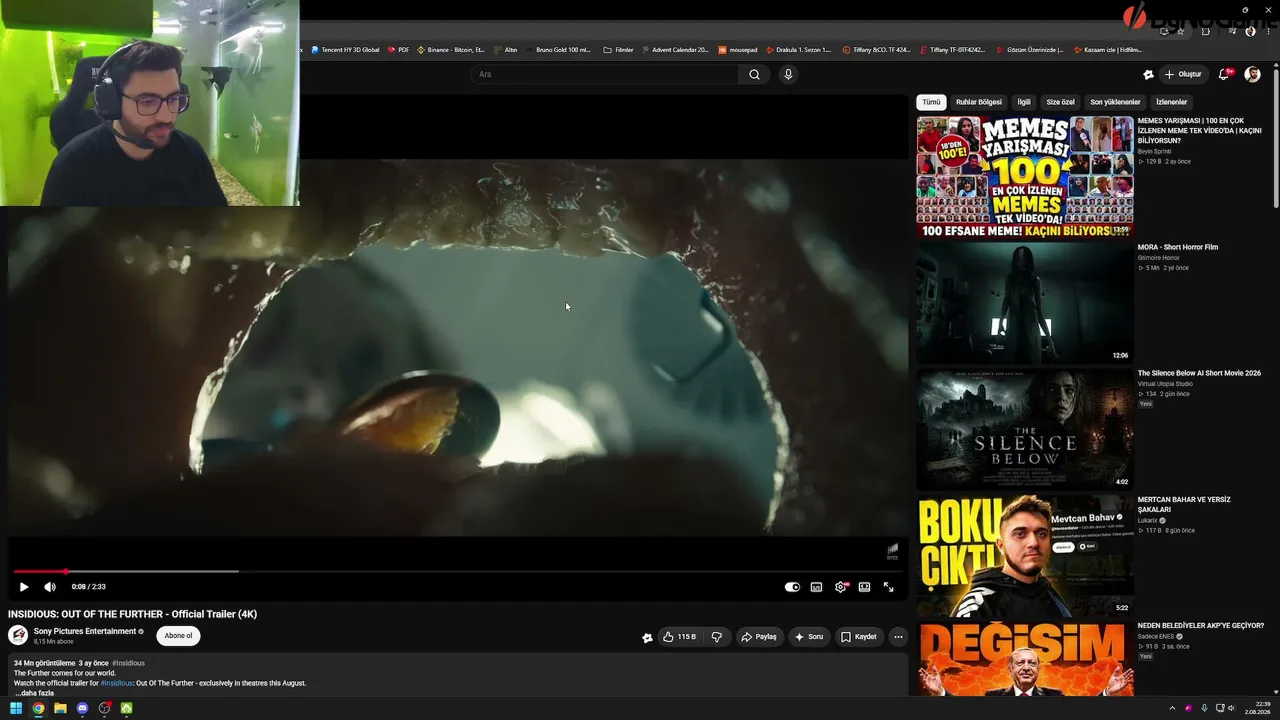This screenshot has height=720, width=1280.
Task: Open the Bruno Gold 100 ml bookmark
Action: point(558,49)
